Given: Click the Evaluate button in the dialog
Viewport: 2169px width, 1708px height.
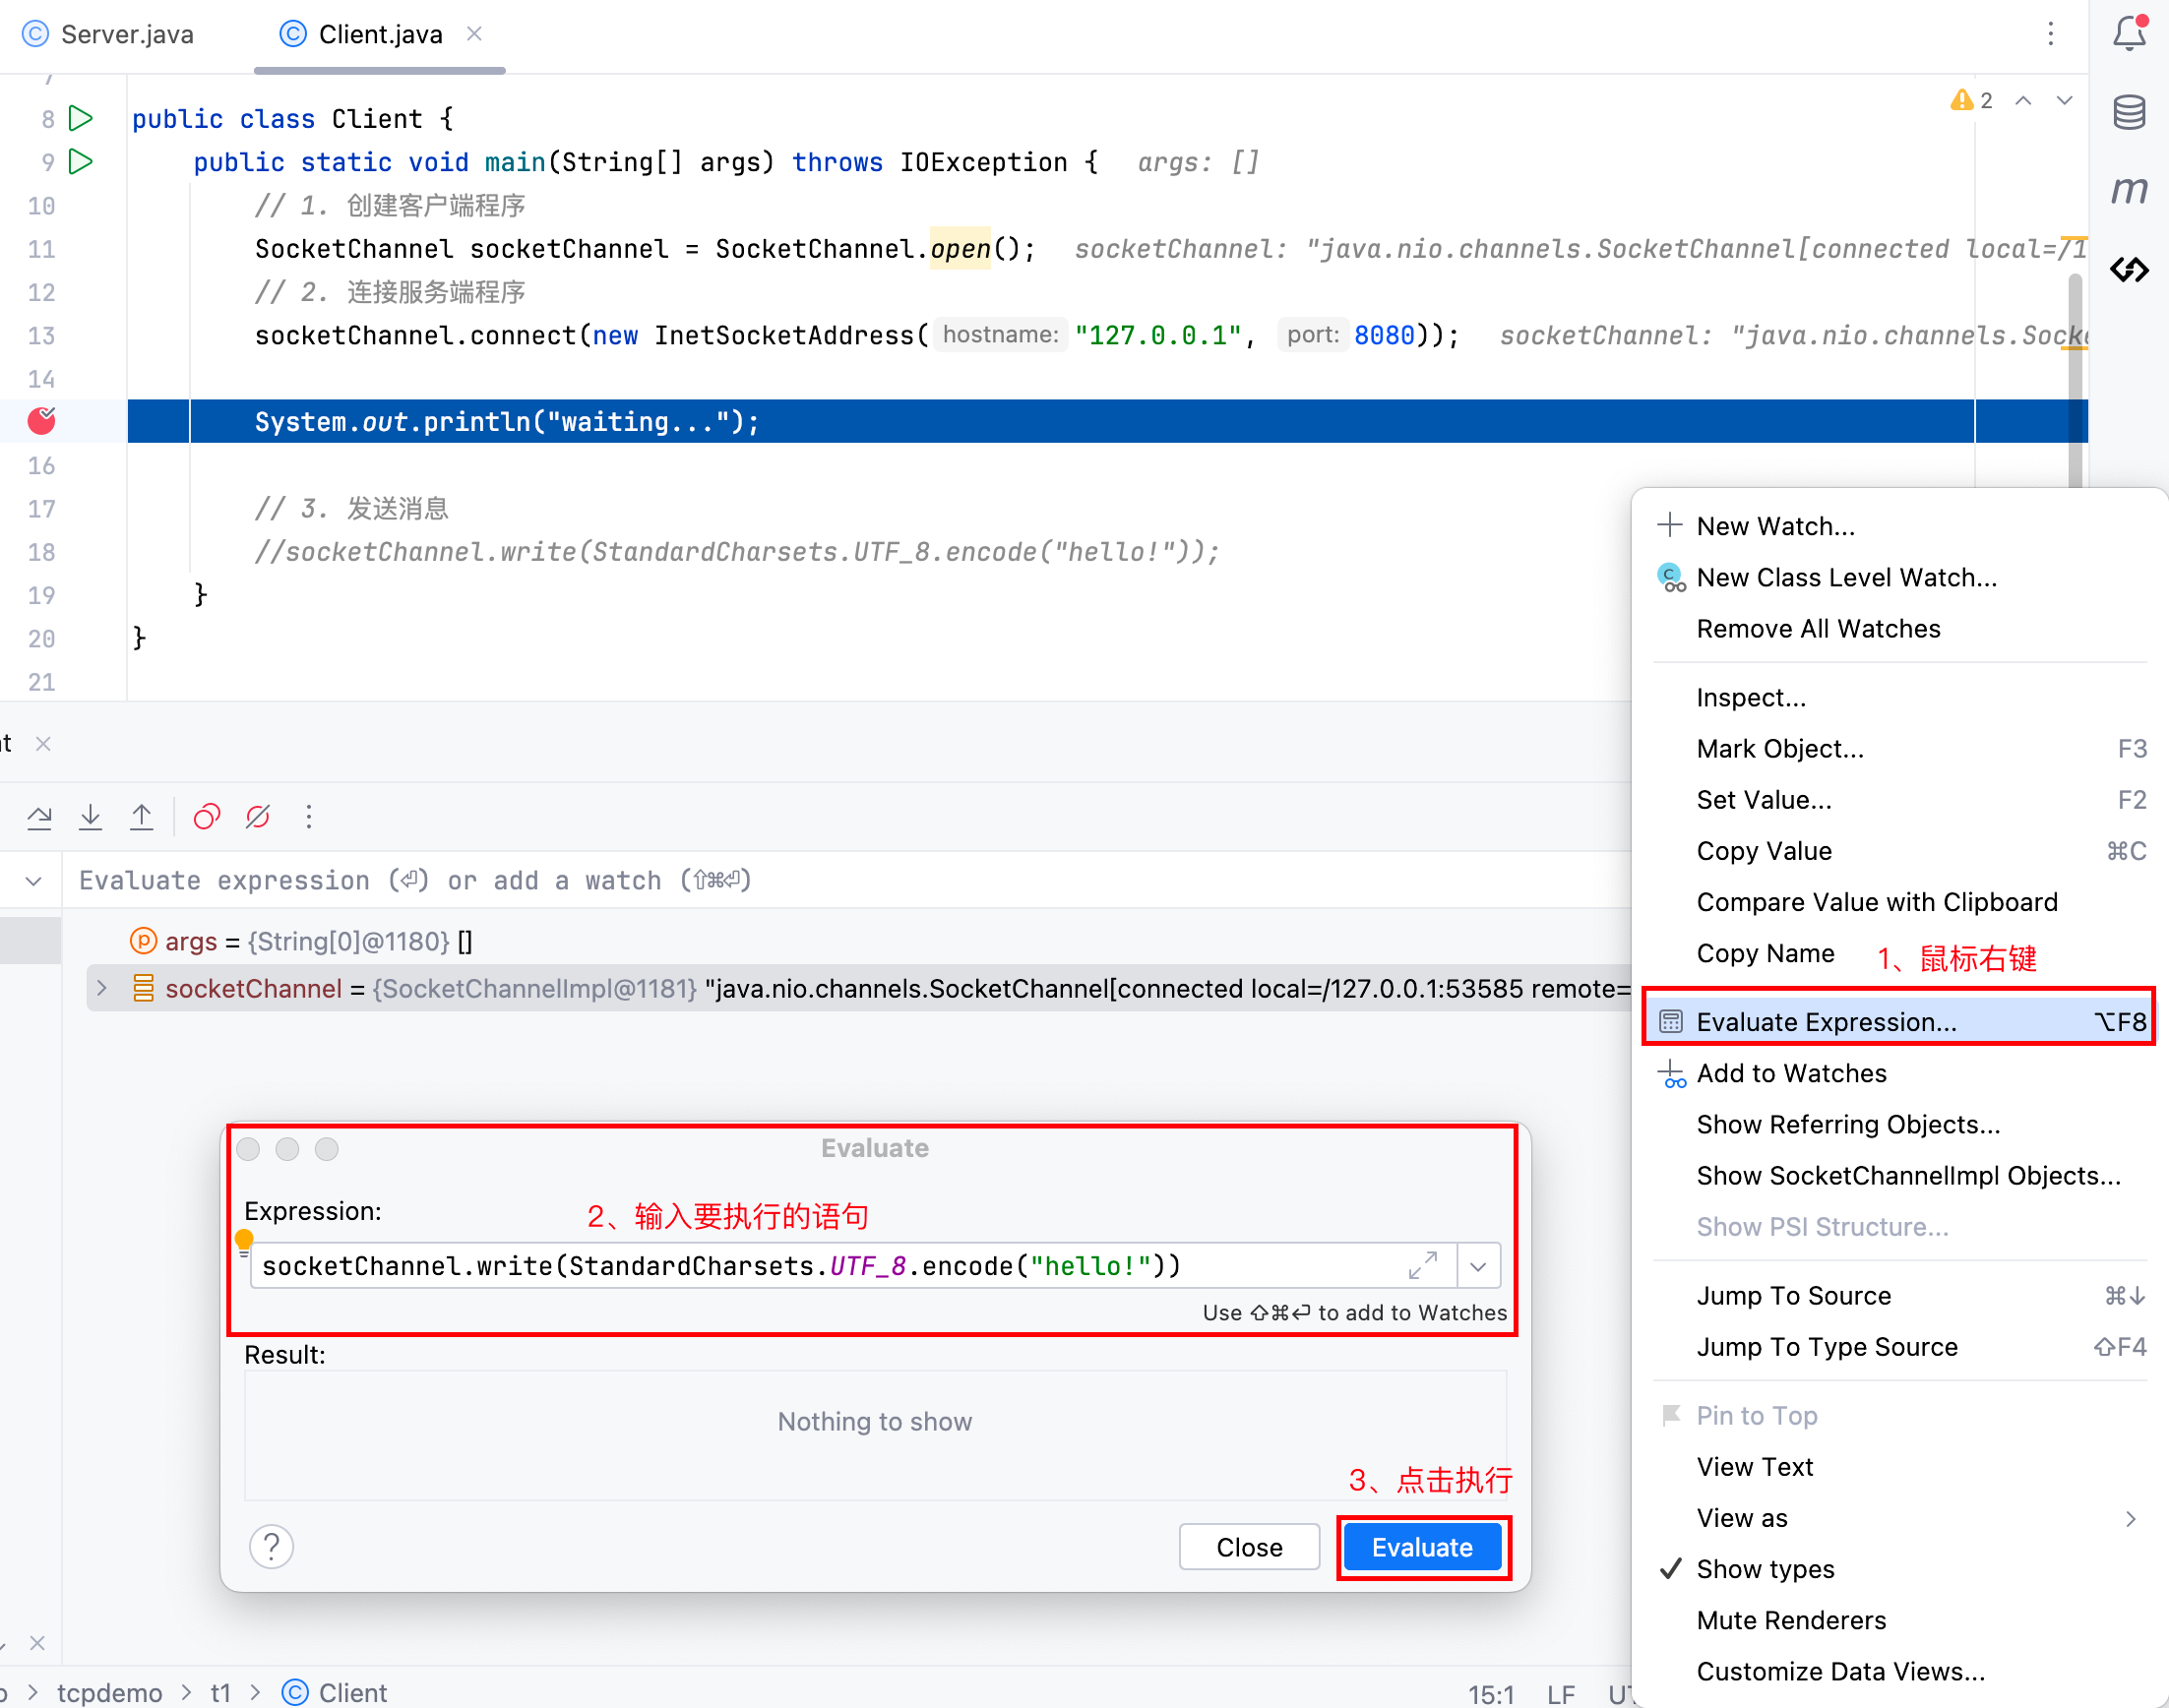Looking at the screenshot, I should 1422,1547.
